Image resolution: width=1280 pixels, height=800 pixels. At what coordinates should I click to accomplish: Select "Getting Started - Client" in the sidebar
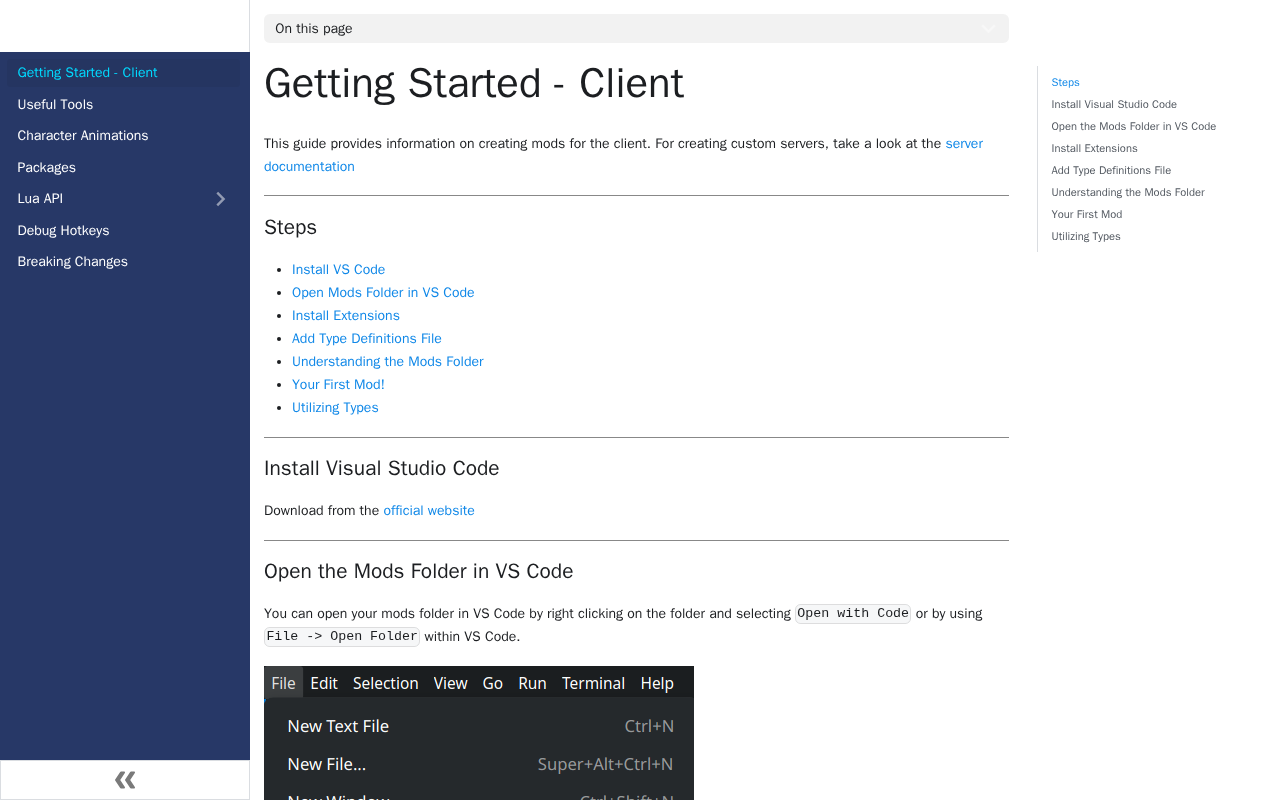(x=88, y=73)
